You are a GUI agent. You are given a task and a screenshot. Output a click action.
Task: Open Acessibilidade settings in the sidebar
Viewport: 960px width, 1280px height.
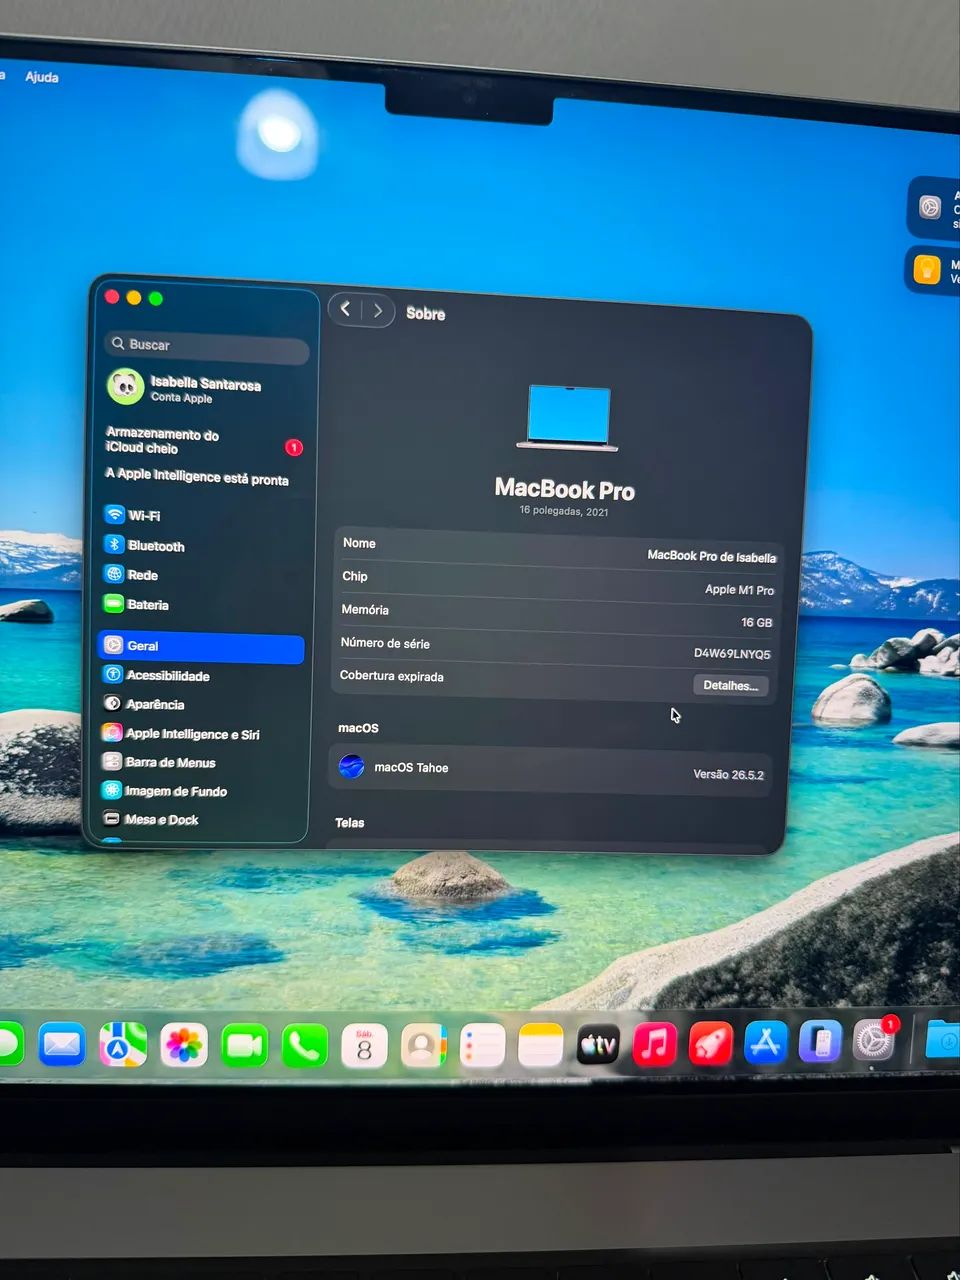click(x=156, y=675)
